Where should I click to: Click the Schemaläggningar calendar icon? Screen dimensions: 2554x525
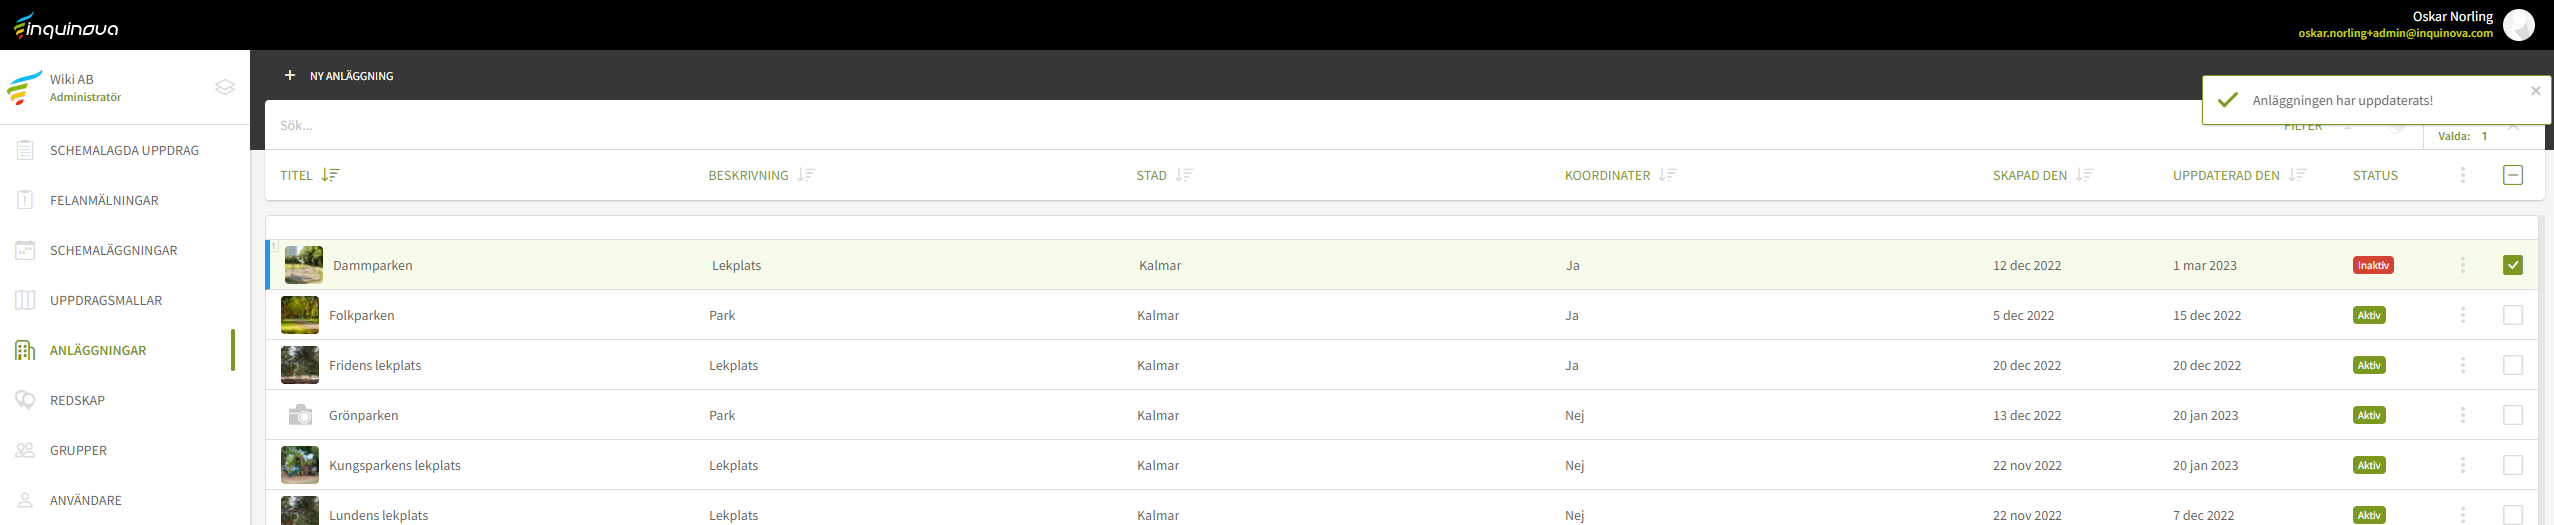(x=25, y=250)
